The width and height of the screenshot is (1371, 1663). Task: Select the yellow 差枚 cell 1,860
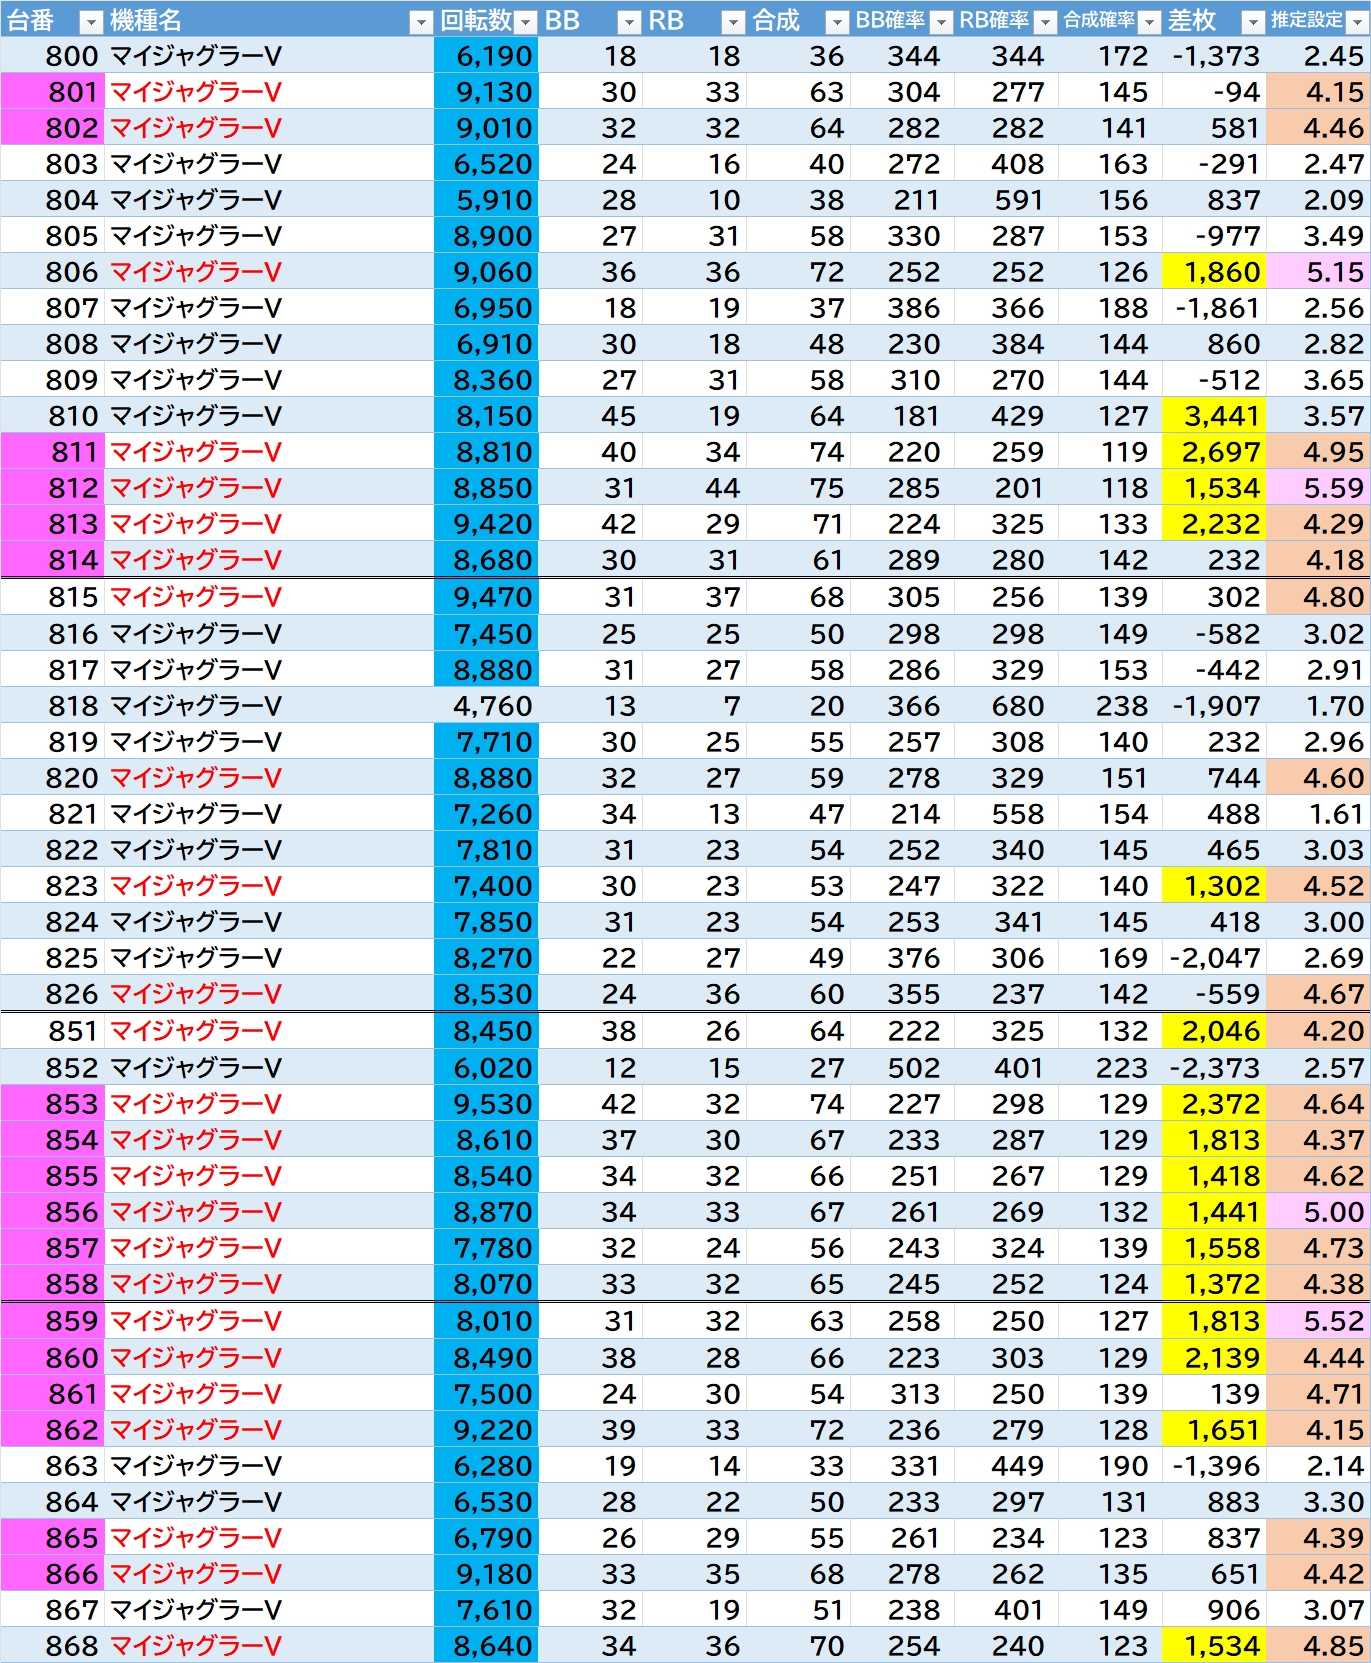coord(1214,272)
